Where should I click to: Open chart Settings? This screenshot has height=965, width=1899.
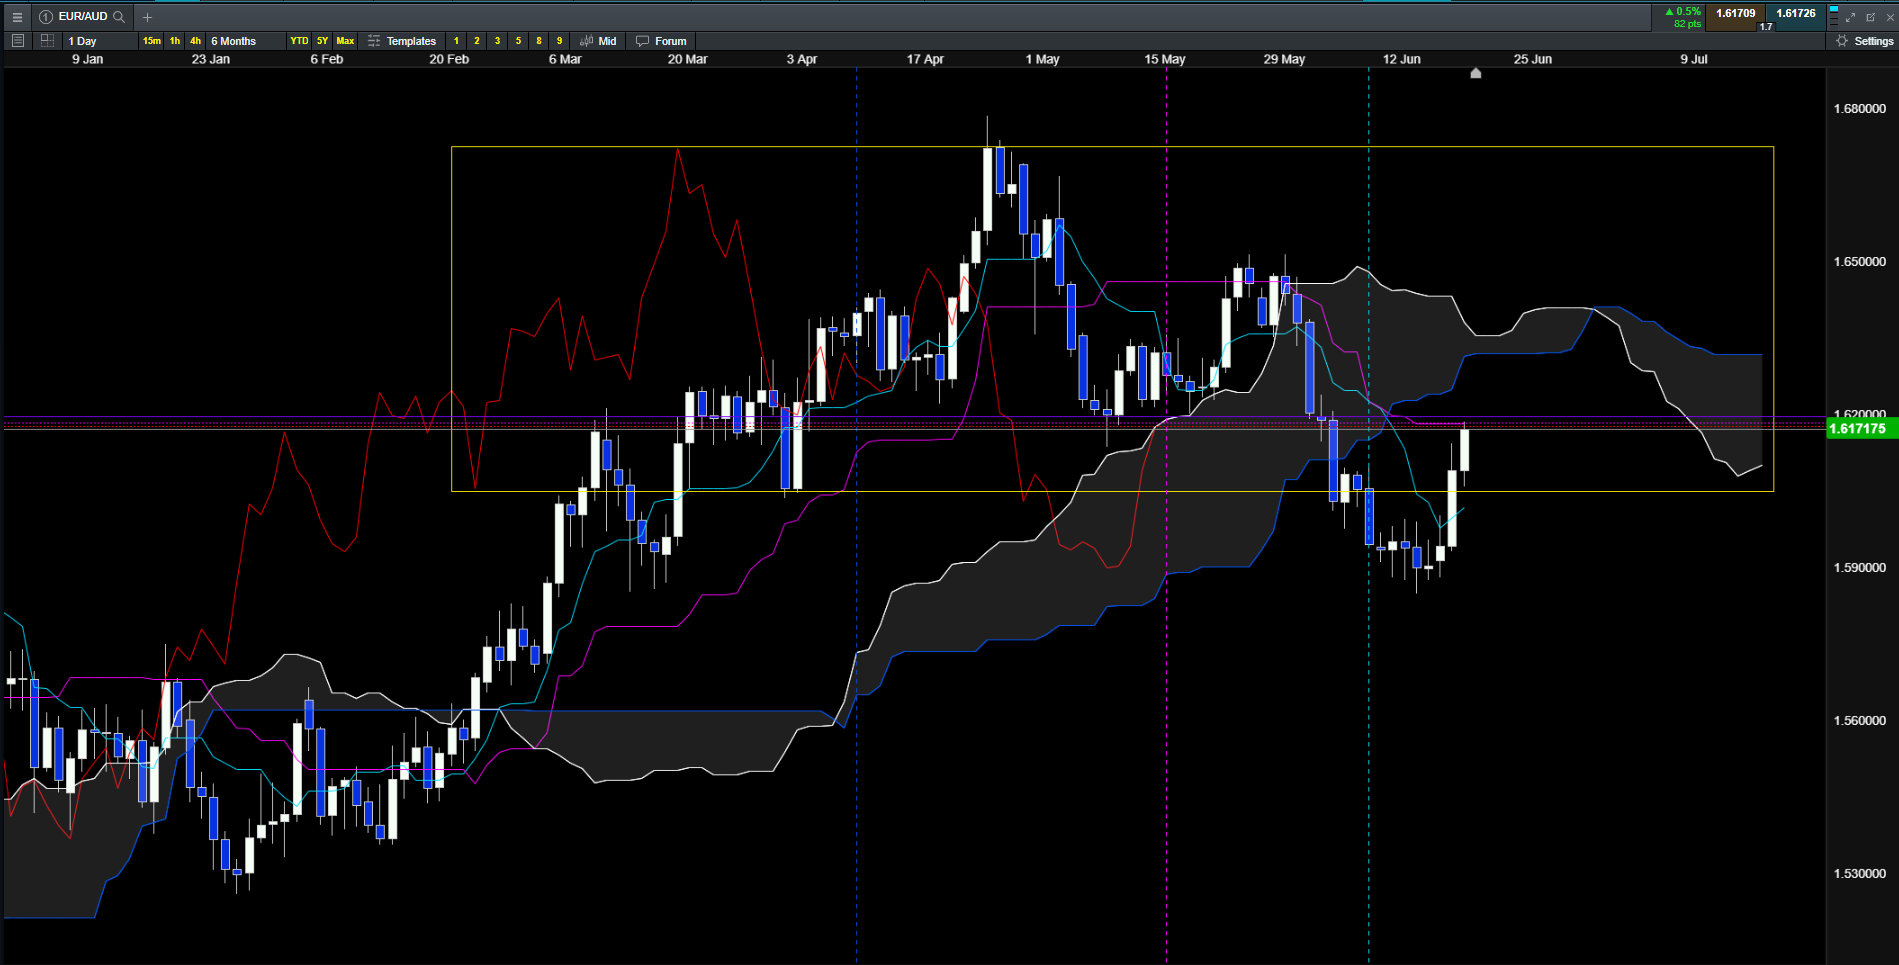1865,41
